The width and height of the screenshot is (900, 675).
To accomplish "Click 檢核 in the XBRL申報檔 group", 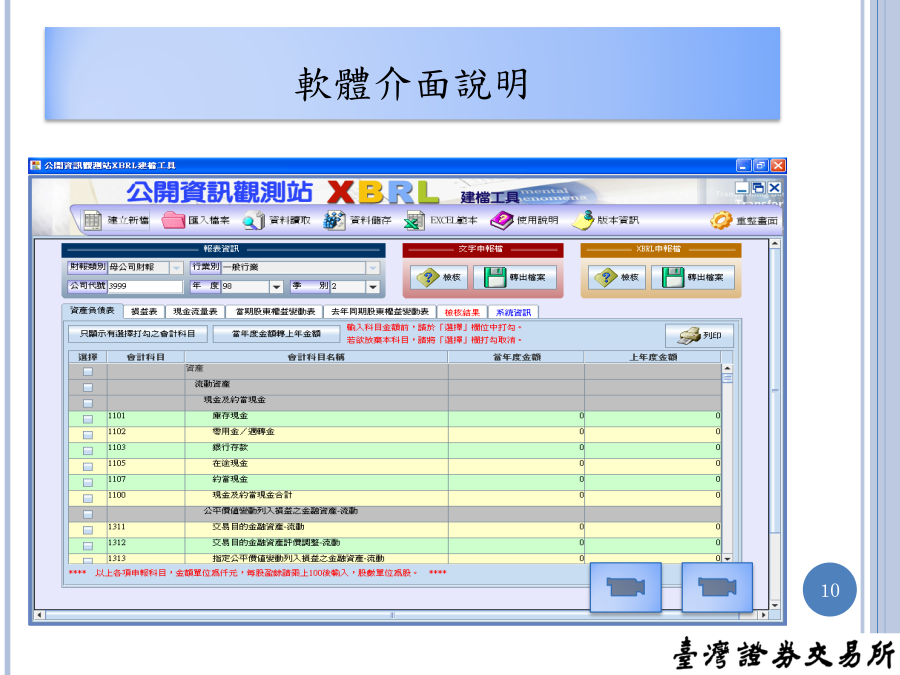I will pos(617,277).
